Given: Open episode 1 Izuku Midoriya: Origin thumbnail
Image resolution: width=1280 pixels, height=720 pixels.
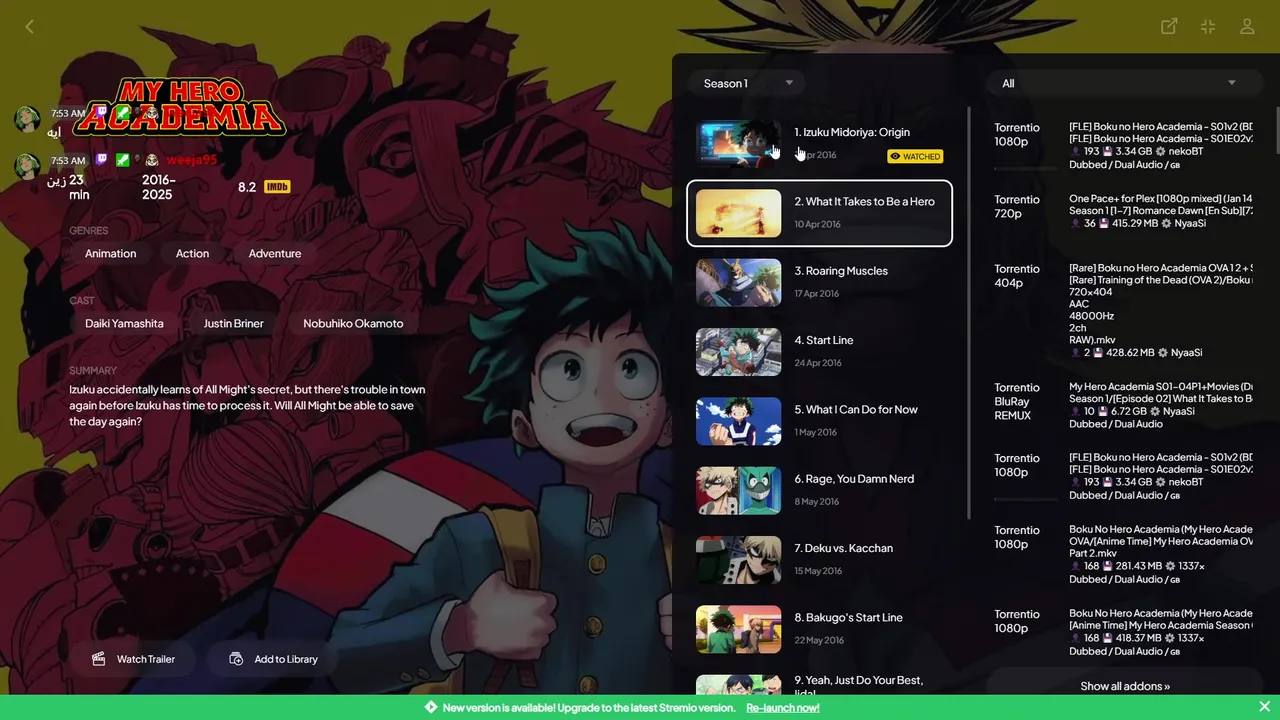Looking at the screenshot, I should (x=738, y=144).
